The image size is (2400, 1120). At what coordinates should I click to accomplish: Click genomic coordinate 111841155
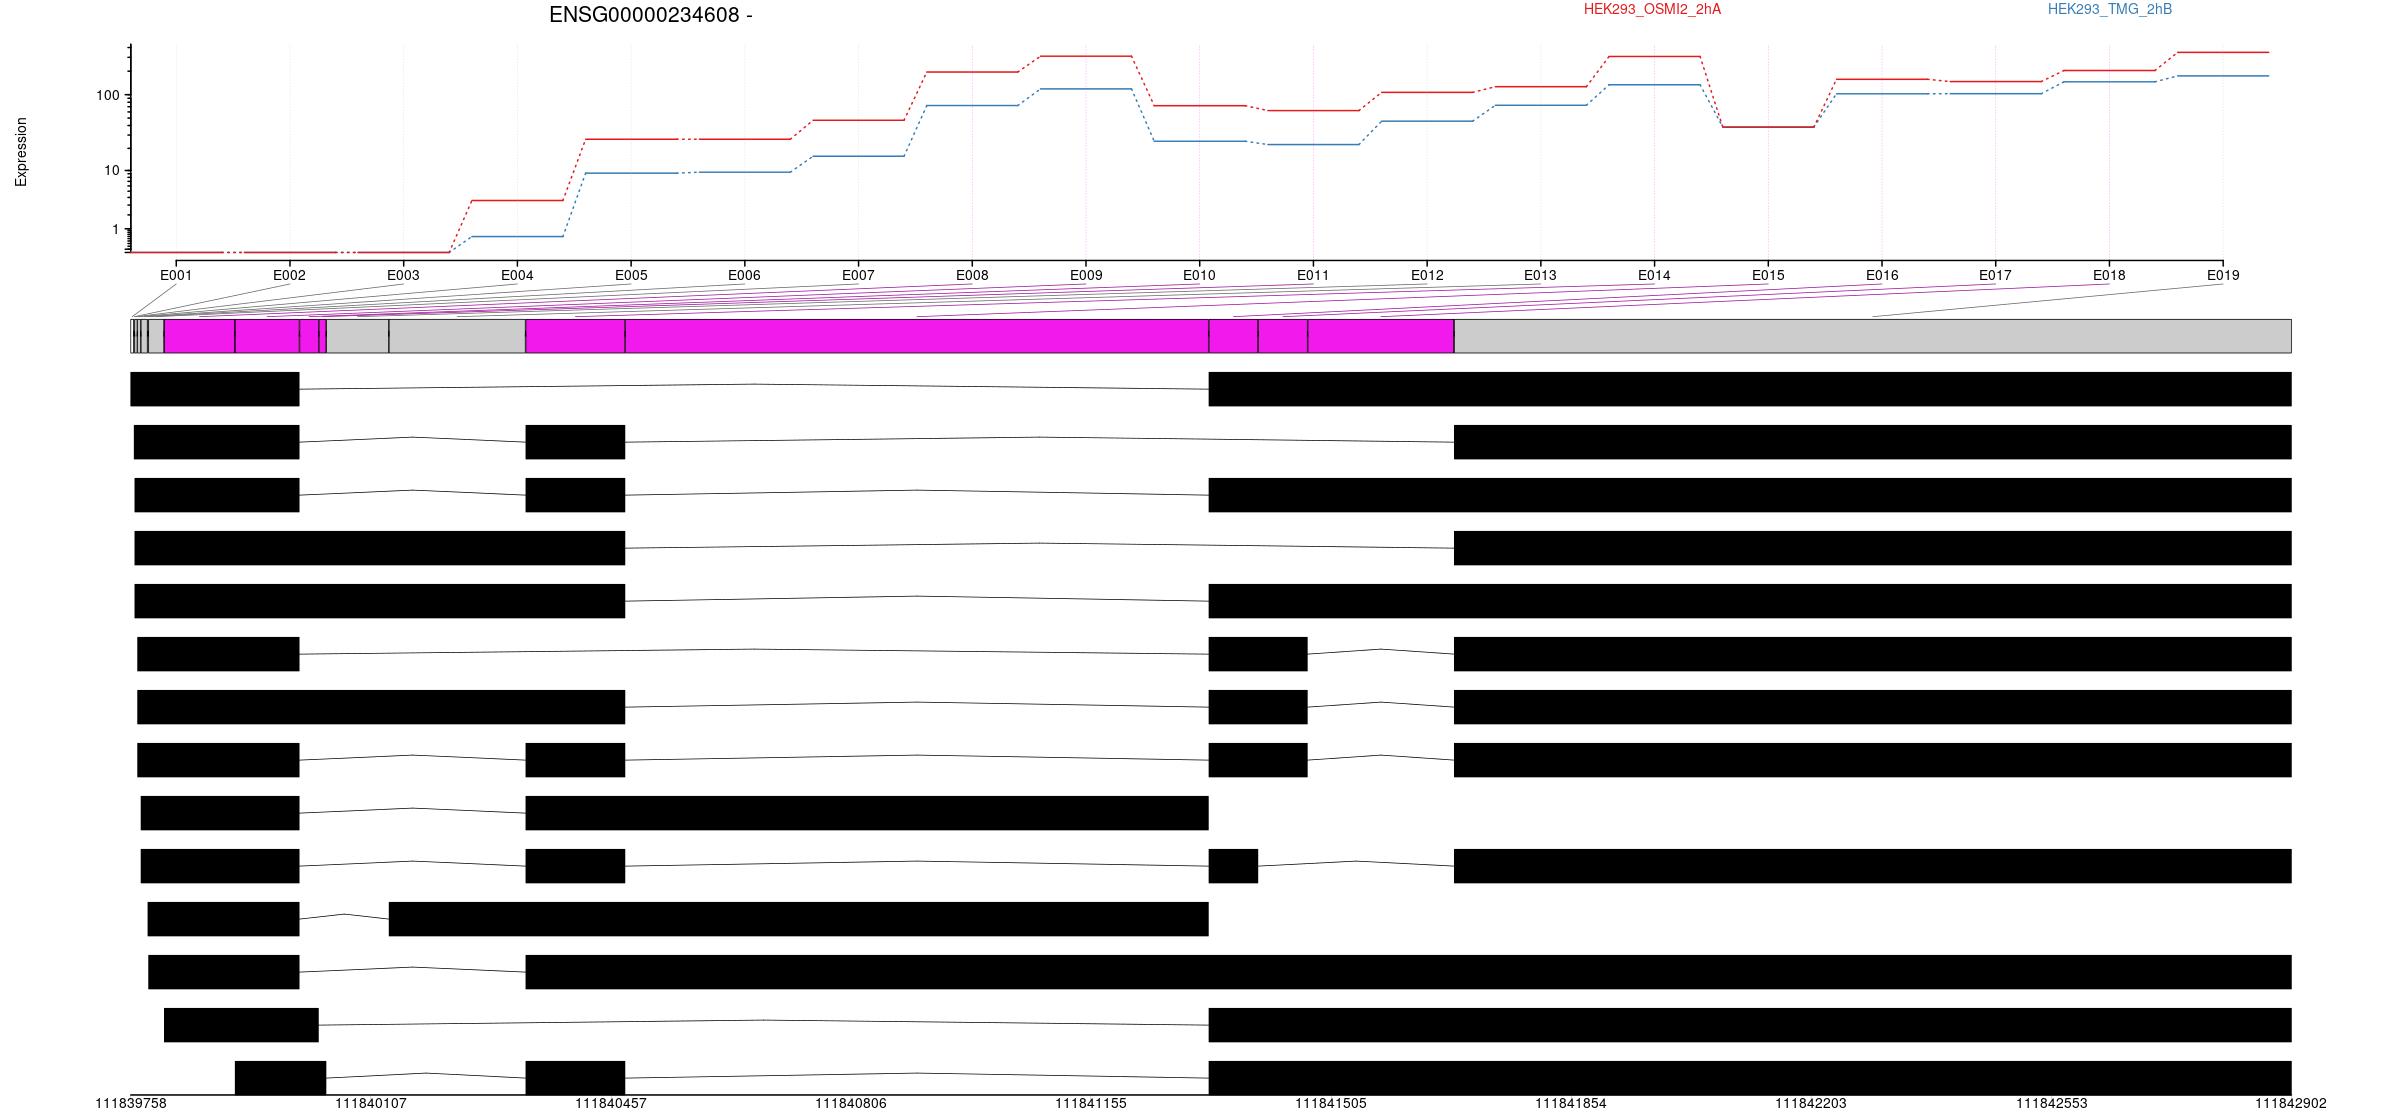coord(1091,1104)
